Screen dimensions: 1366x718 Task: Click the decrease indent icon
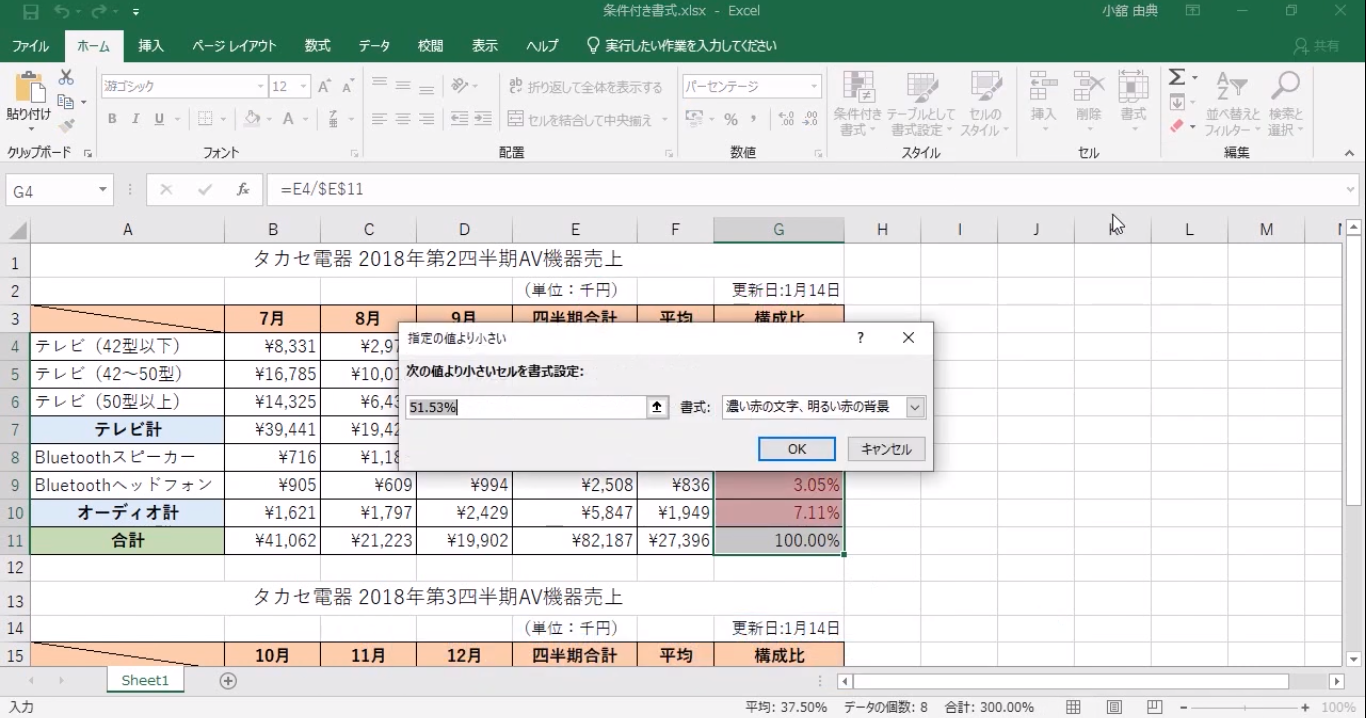[x=459, y=119]
